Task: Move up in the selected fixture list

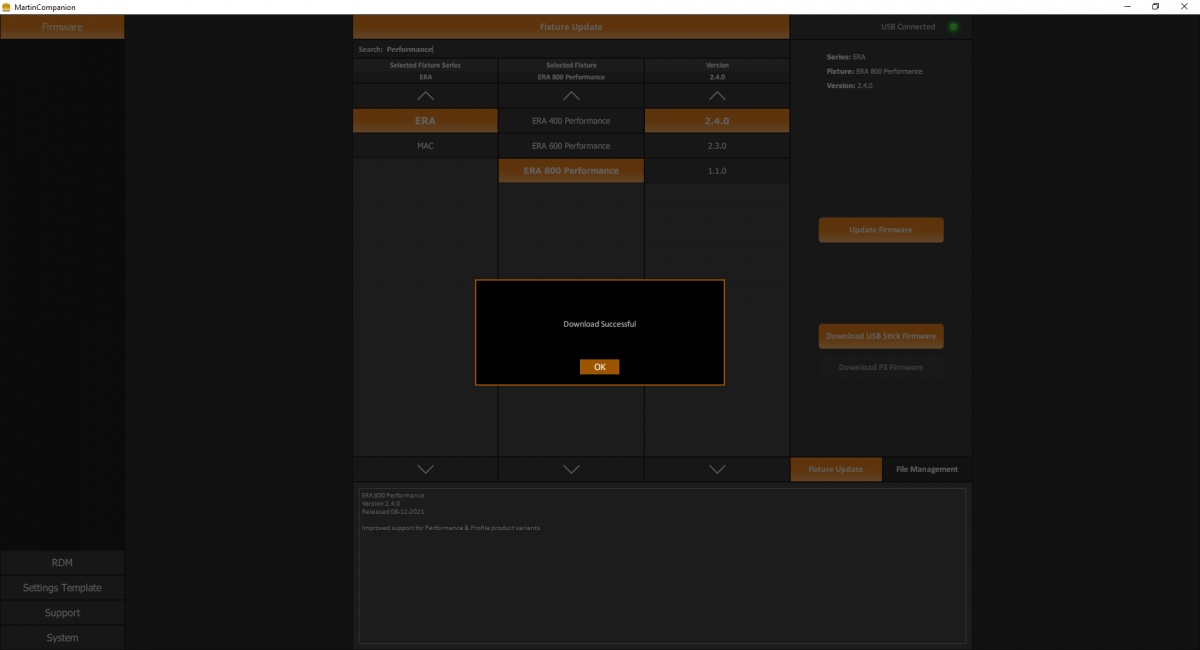Action: (x=571, y=96)
